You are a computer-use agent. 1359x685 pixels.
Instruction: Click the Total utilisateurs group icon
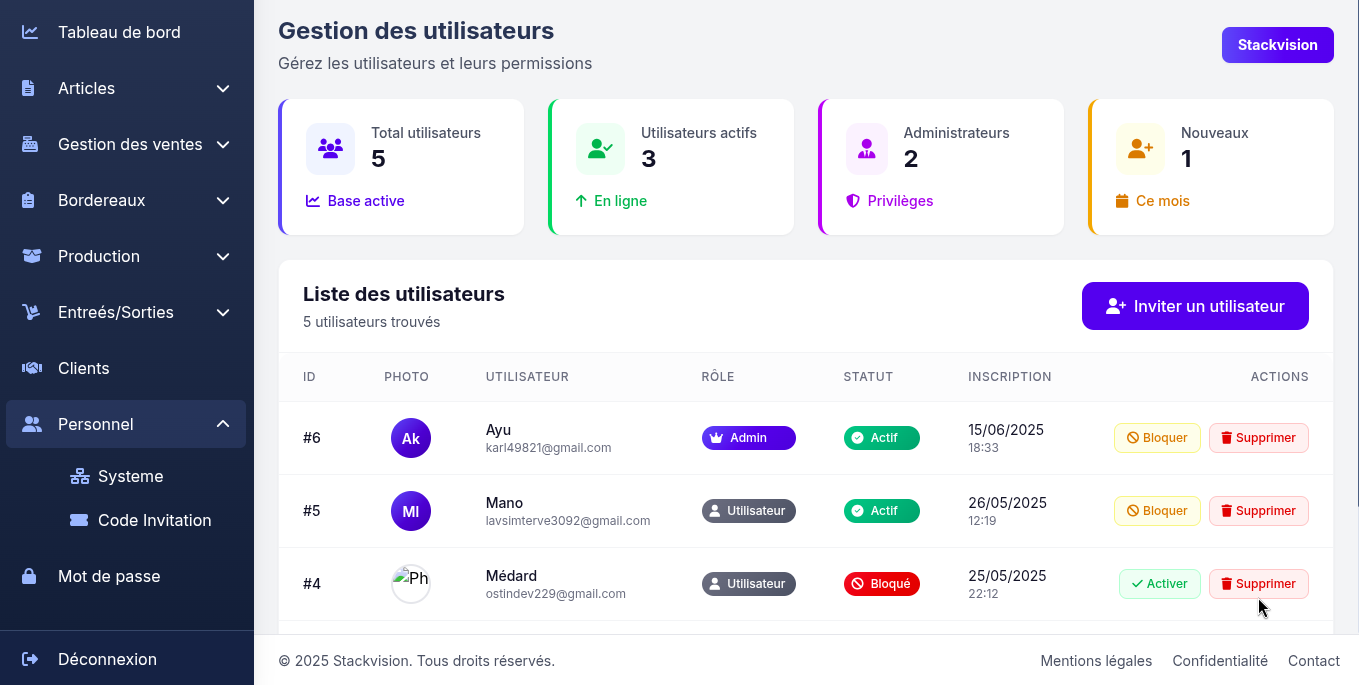330,149
